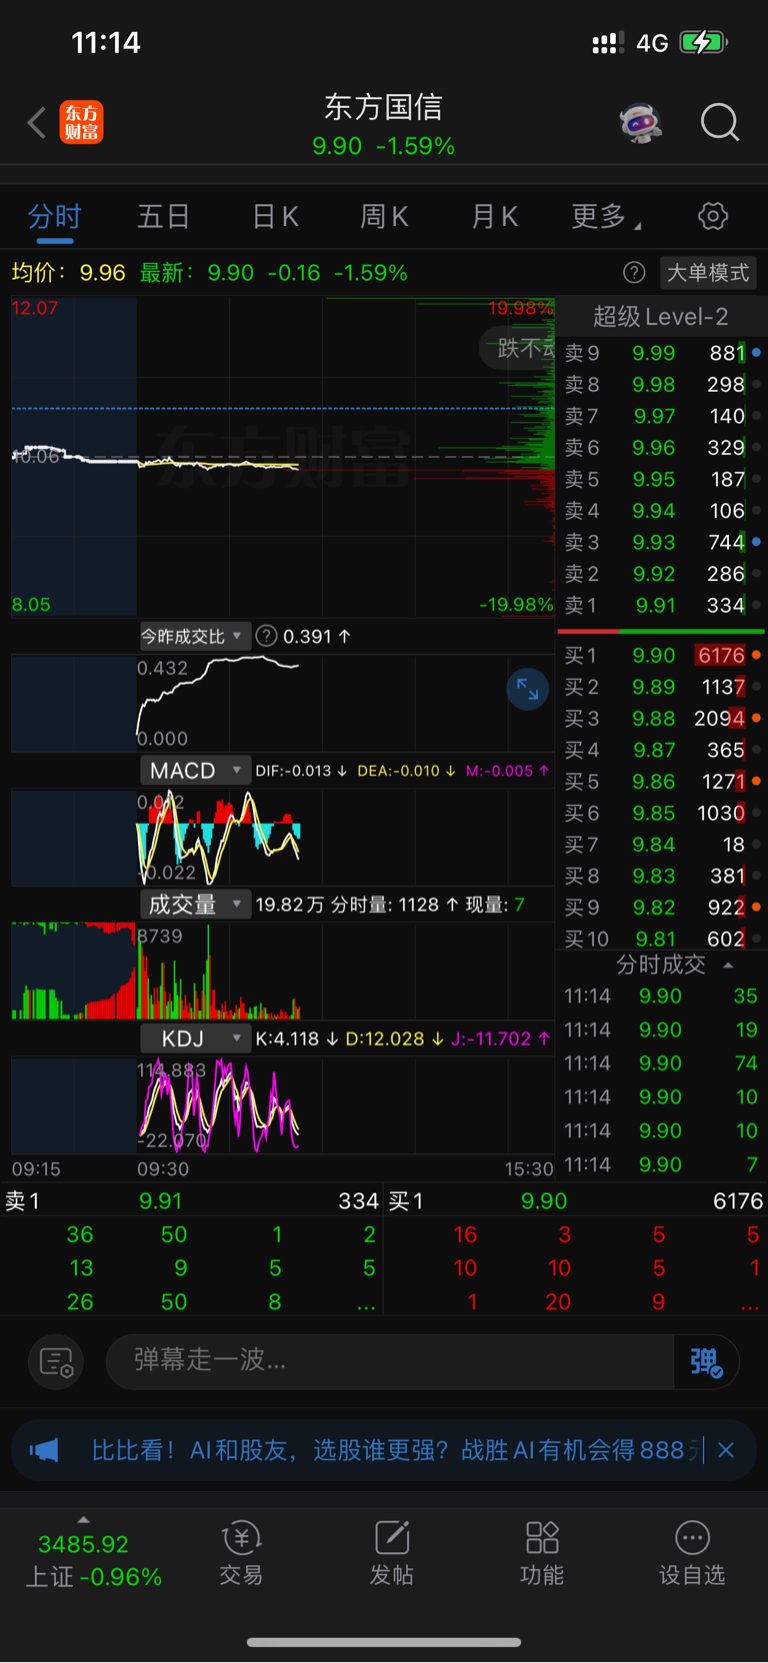
Task: Select the 卖8 9.98 order row
Action: (661, 384)
